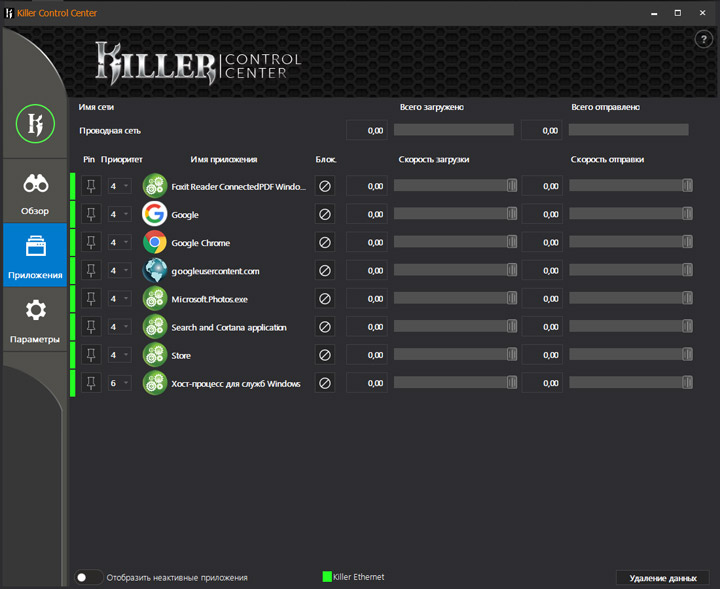The image size is (720, 589).
Task: Open priority dropdown for Store
Action: (119, 355)
